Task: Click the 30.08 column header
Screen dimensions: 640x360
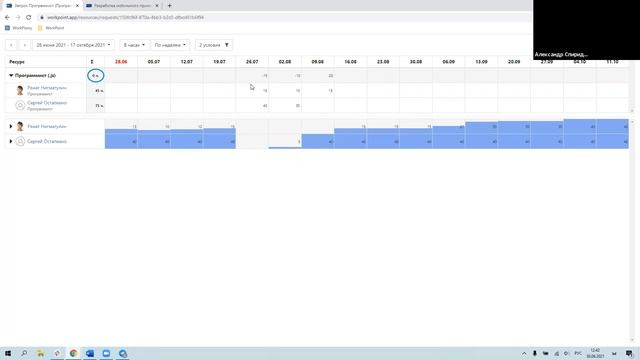Action: [416, 62]
